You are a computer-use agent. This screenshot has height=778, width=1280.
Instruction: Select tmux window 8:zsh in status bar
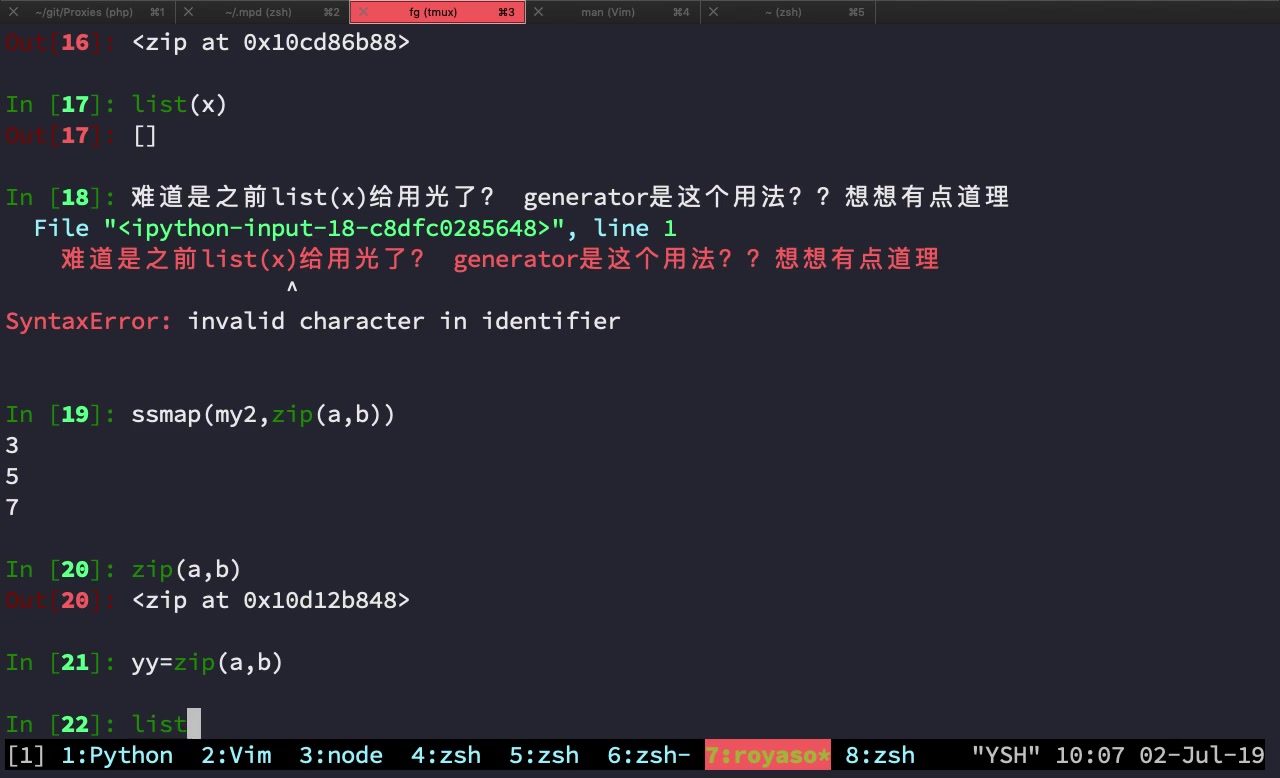880,755
